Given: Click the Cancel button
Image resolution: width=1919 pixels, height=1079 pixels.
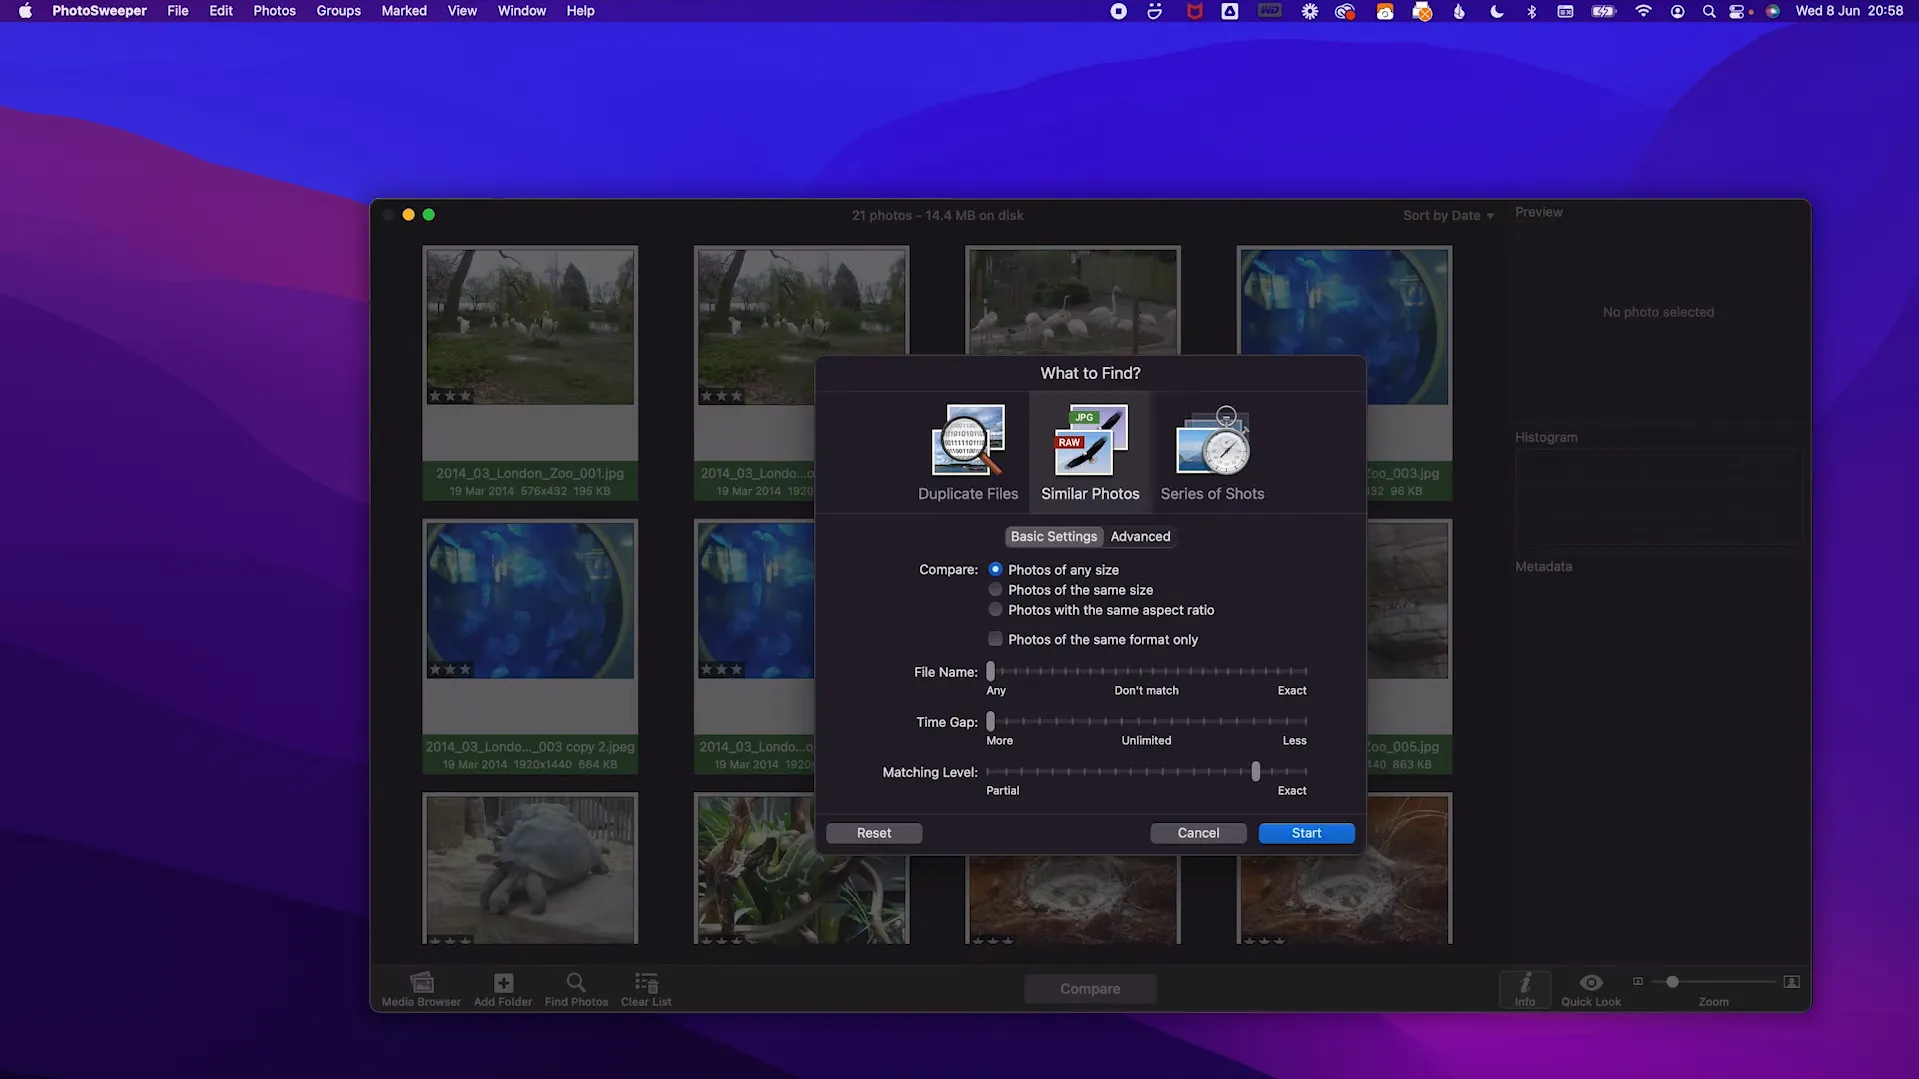Looking at the screenshot, I should pos(1198,833).
